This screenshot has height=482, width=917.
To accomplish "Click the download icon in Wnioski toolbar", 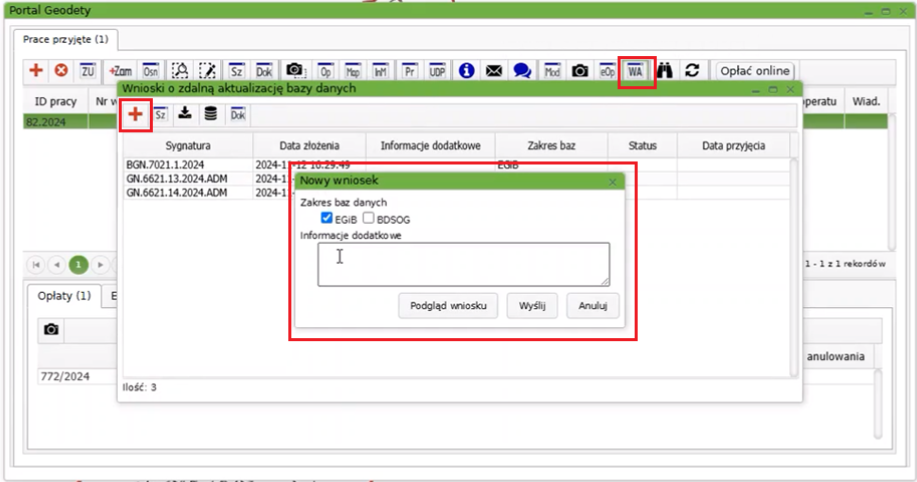I will [186, 115].
